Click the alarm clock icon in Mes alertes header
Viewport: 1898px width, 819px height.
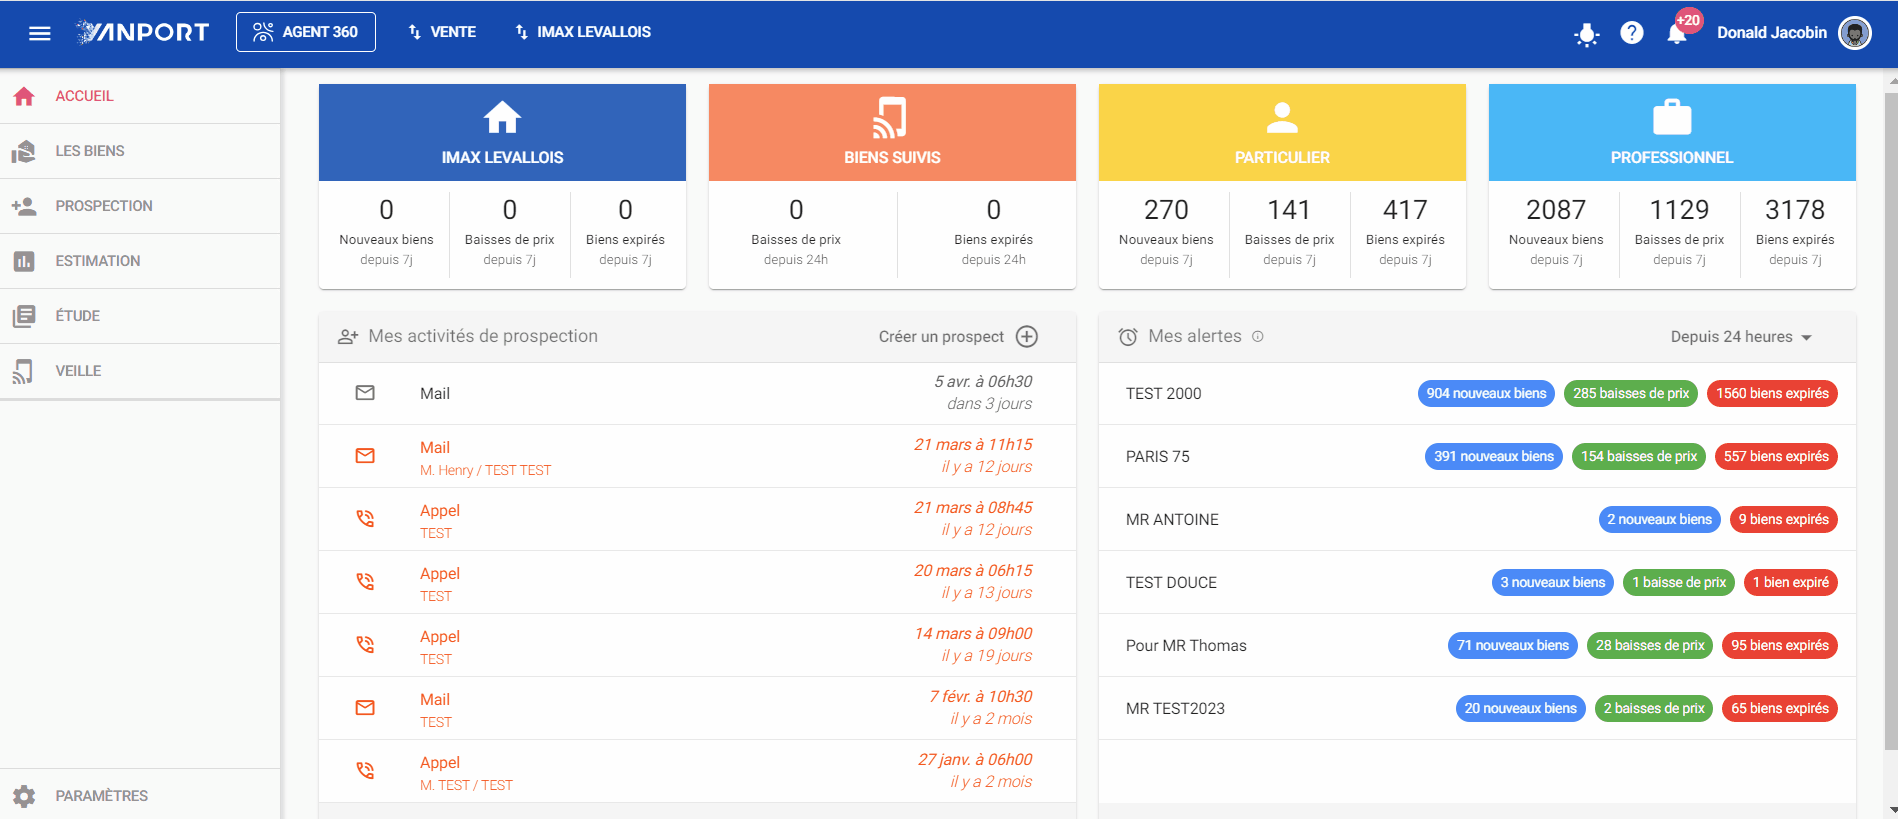tap(1128, 337)
